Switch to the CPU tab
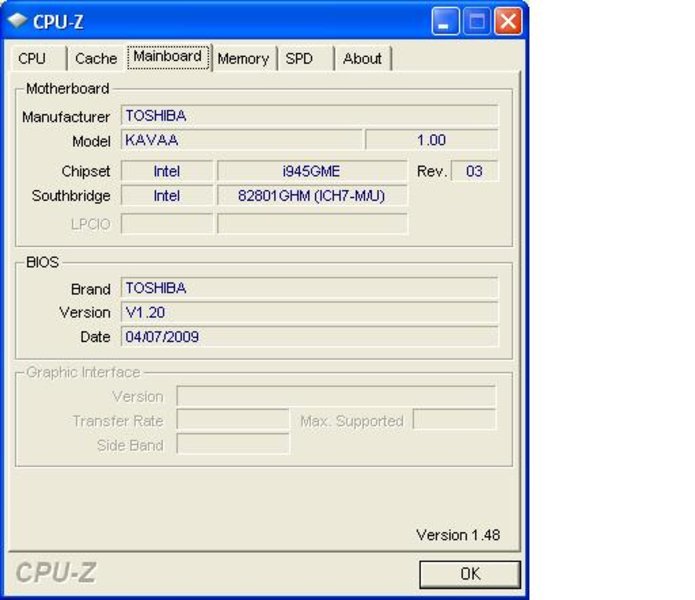Image resolution: width=695 pixels, height=600 pixels. click(38, 58)
